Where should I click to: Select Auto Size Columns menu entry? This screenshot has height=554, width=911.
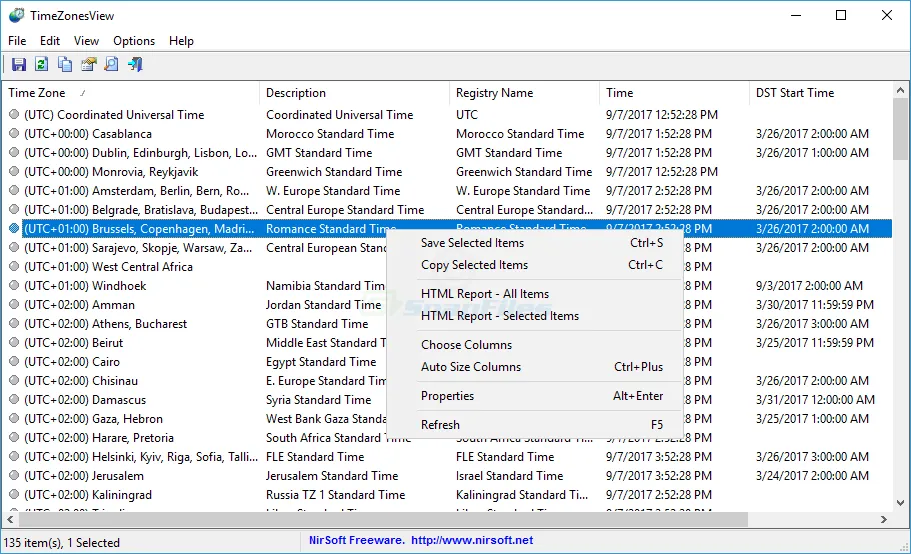click(535, 367)
